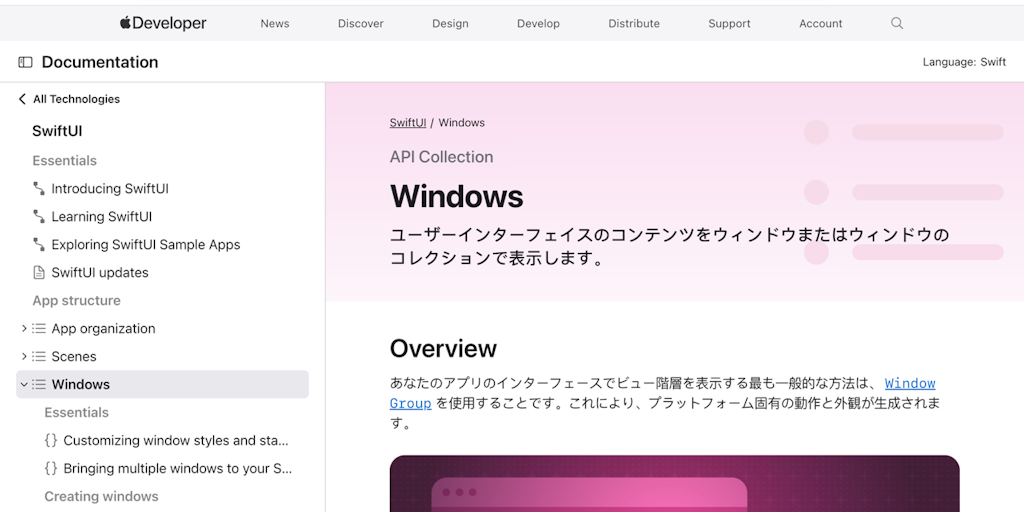
Task: Toggle the documentation sidebar icon
Action: (x=25, y=62)
